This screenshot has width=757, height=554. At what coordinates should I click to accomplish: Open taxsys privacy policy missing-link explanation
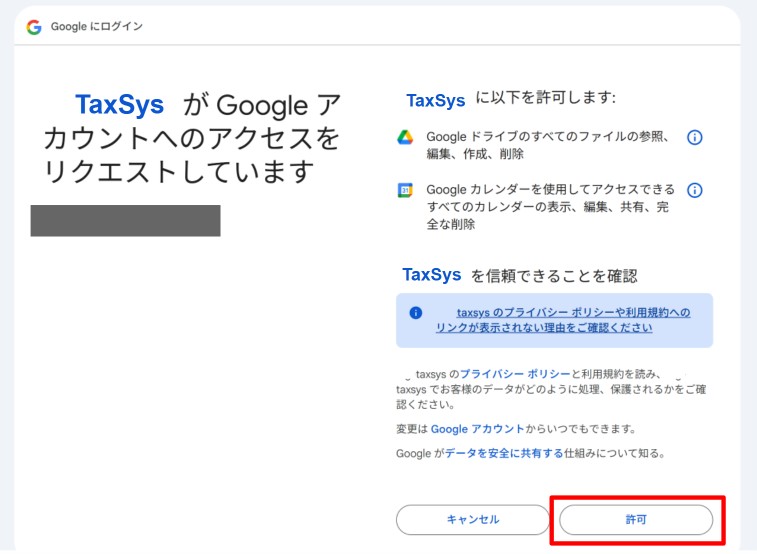pyautogui.click(x=563, y=320)
